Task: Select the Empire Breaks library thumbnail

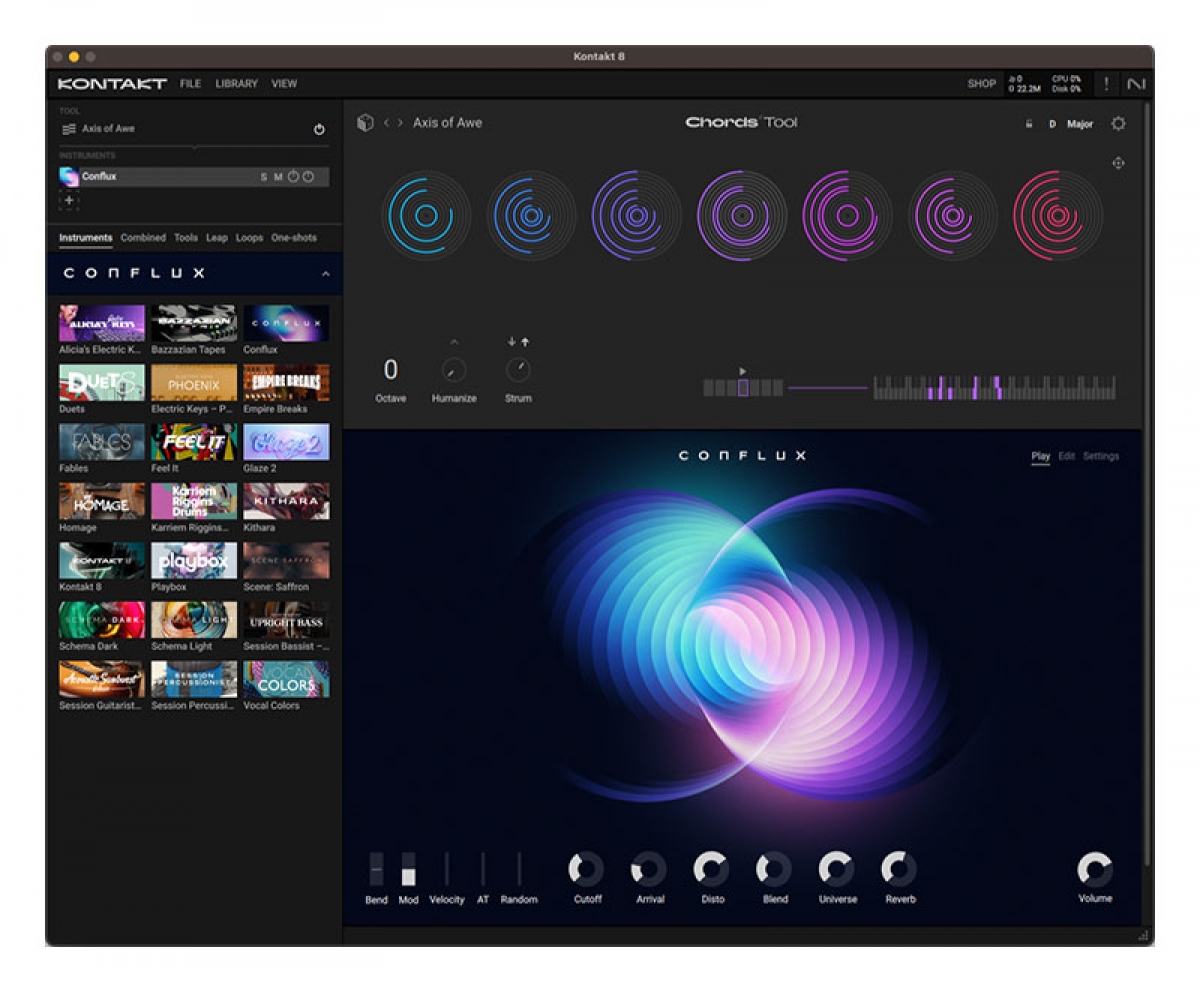Action: [x=286, y=383]
